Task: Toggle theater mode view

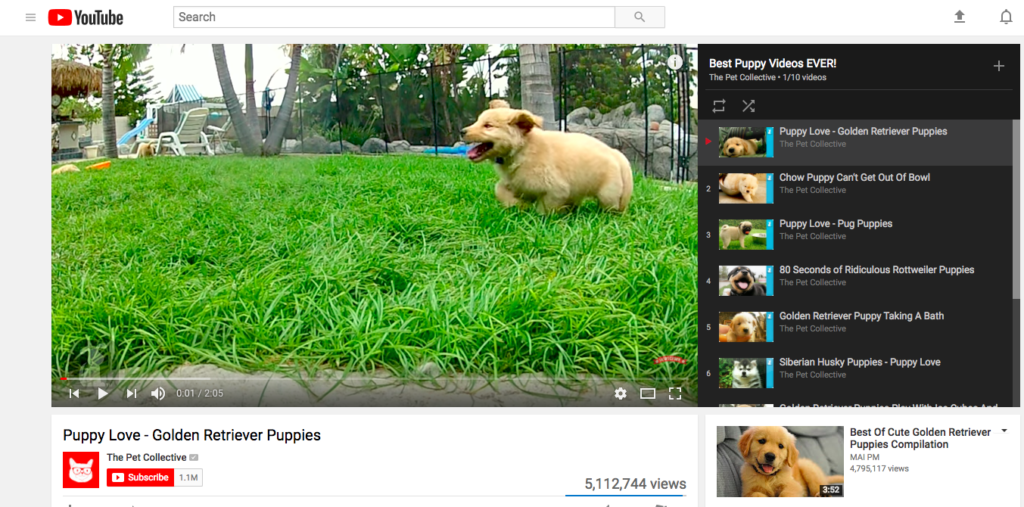Action: pyautogui.click(x=647, y=393)
